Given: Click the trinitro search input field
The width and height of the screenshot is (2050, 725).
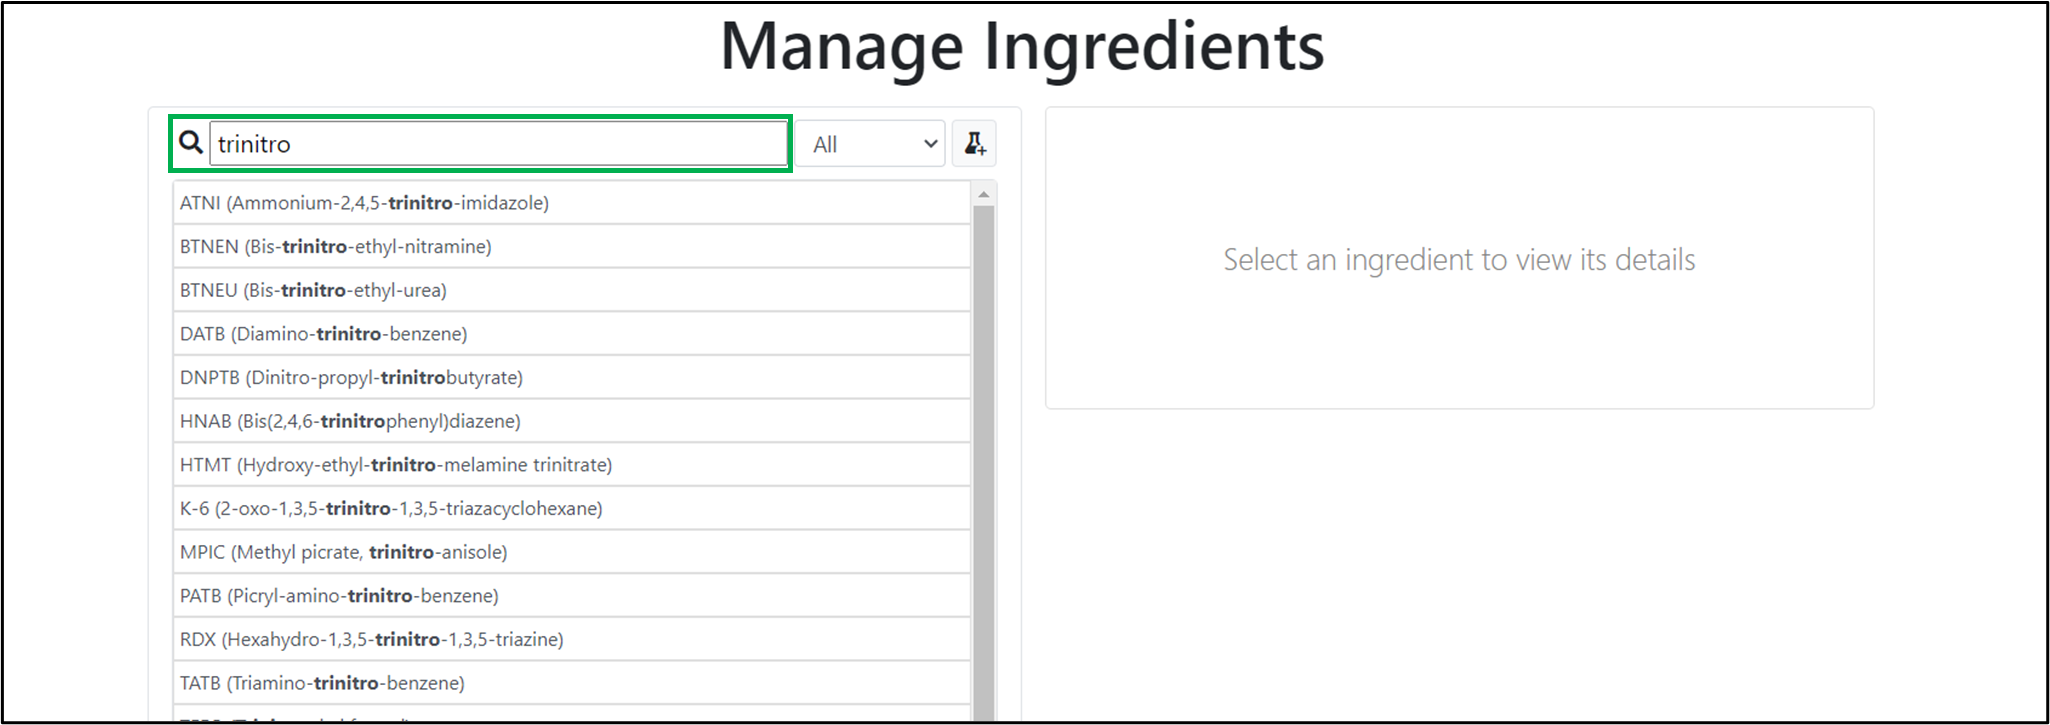Looking at the screenshot, I should pyautogui.click(x=498, y=144).
